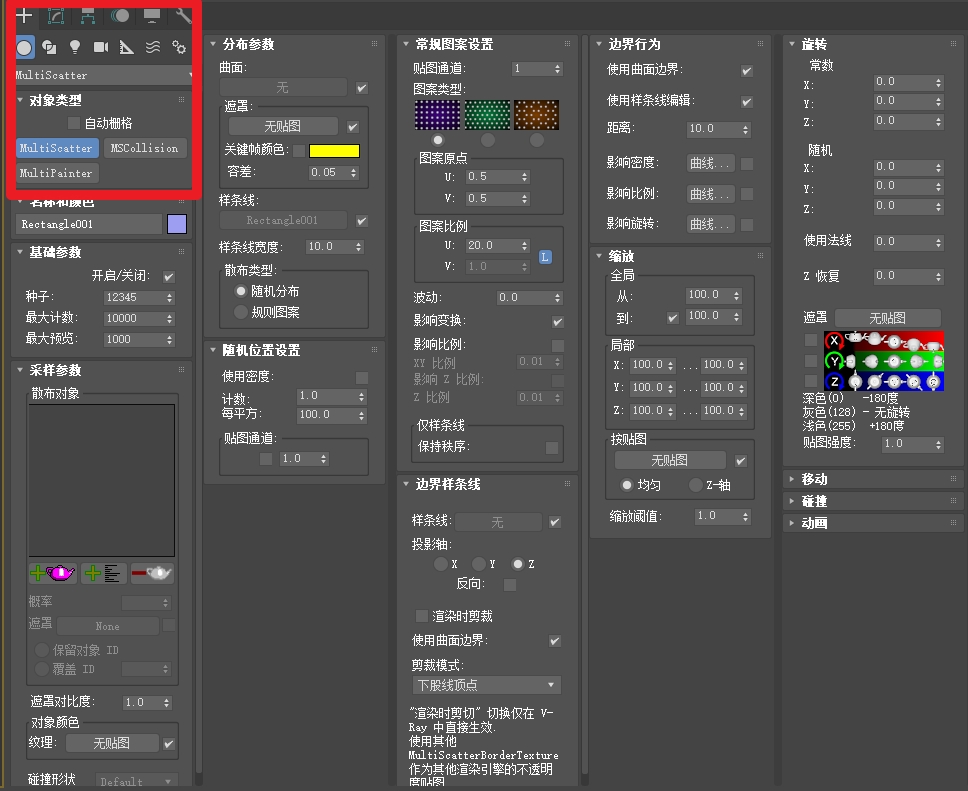Select the X projection axis radio
This screenshot has width=968, height=791.
point(441,564)
